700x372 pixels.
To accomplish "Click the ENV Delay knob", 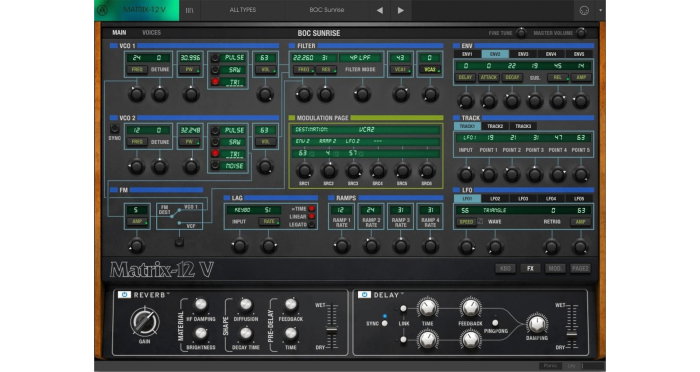I will pyautogui.click(x=466, y=101).
